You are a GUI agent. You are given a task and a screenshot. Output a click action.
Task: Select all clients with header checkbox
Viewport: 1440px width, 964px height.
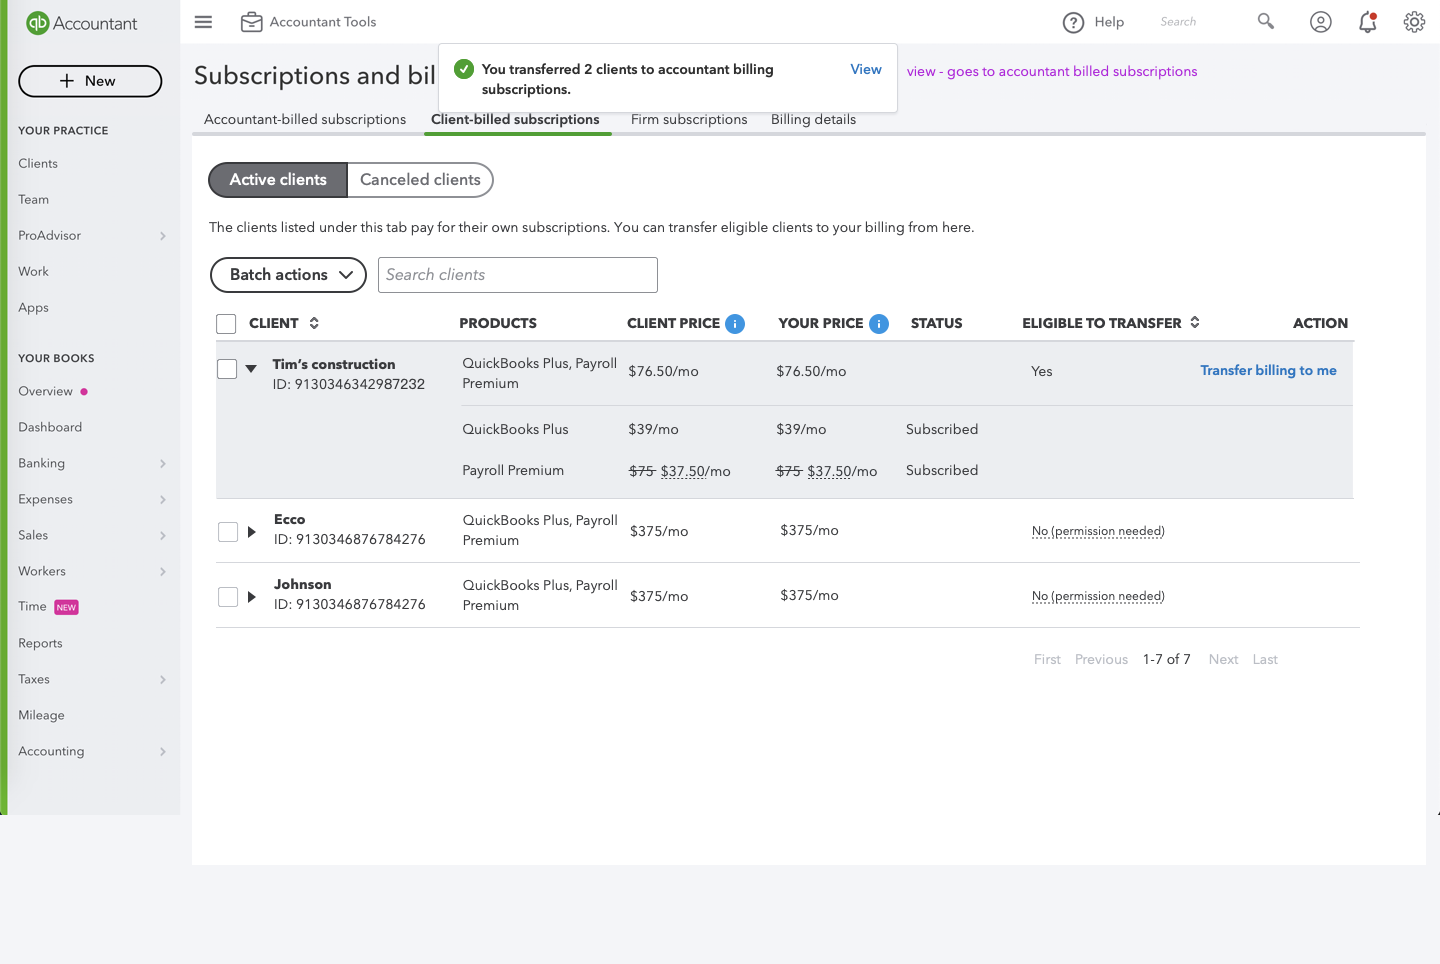tap(226, 324)
